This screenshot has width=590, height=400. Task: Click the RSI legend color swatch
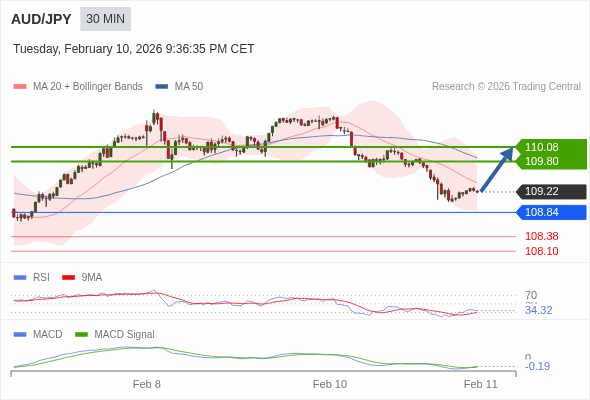[x=20, y=278]
